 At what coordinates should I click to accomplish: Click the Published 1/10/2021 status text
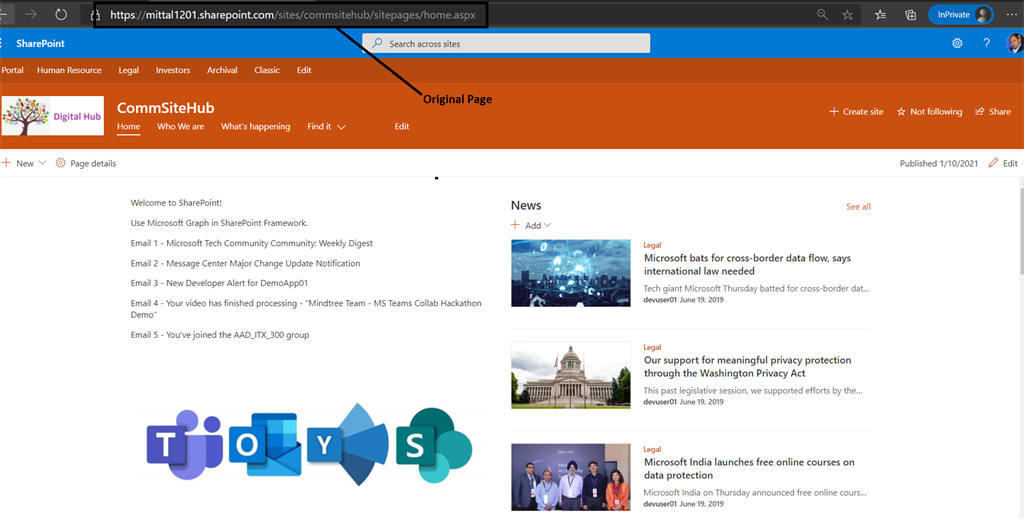coord(938,163)
